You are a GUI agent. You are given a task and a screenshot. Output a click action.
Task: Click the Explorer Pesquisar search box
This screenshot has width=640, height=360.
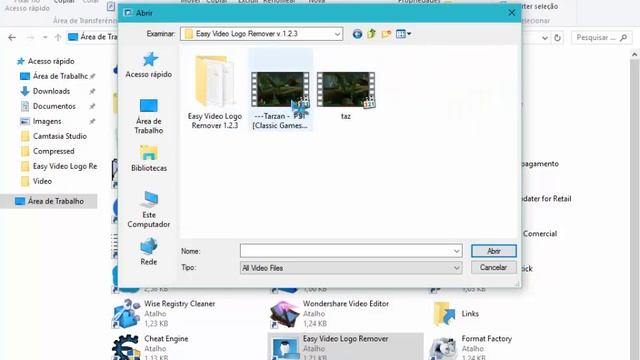pos(601,38)
